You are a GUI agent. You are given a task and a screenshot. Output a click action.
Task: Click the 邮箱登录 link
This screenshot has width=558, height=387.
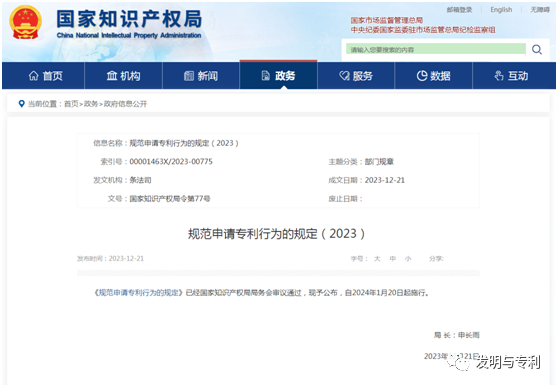pos(459,10)
